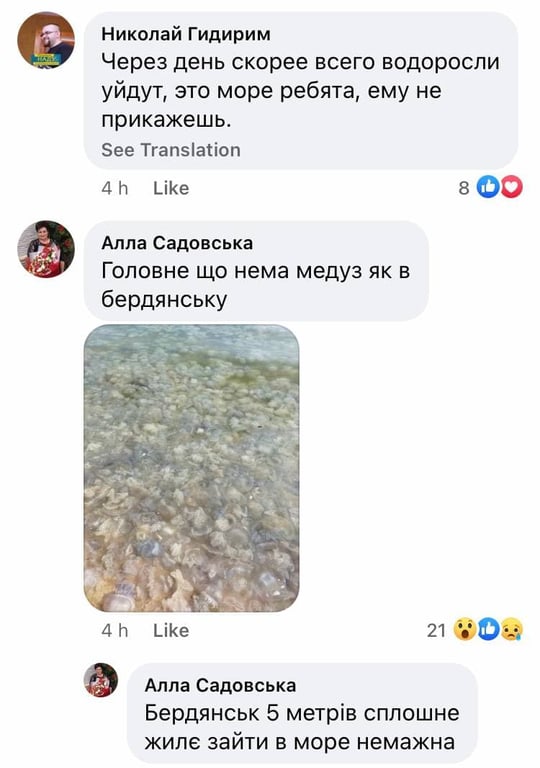Image resolution: width=540 pixels, height=768 pixels.
Task: Click wow emoji reaction on jellyfish comment
Action: [464, 629]
